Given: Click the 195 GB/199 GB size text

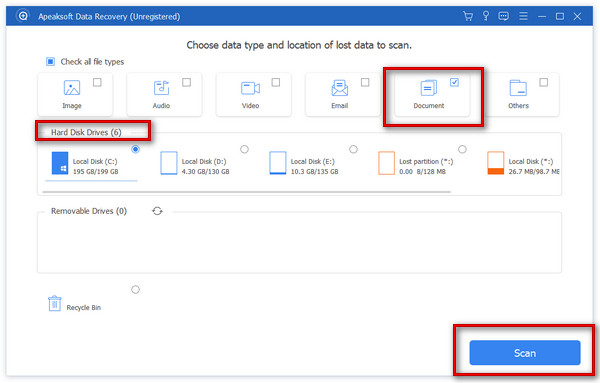Looking at the screenshot, I should (x=96, y=172).
